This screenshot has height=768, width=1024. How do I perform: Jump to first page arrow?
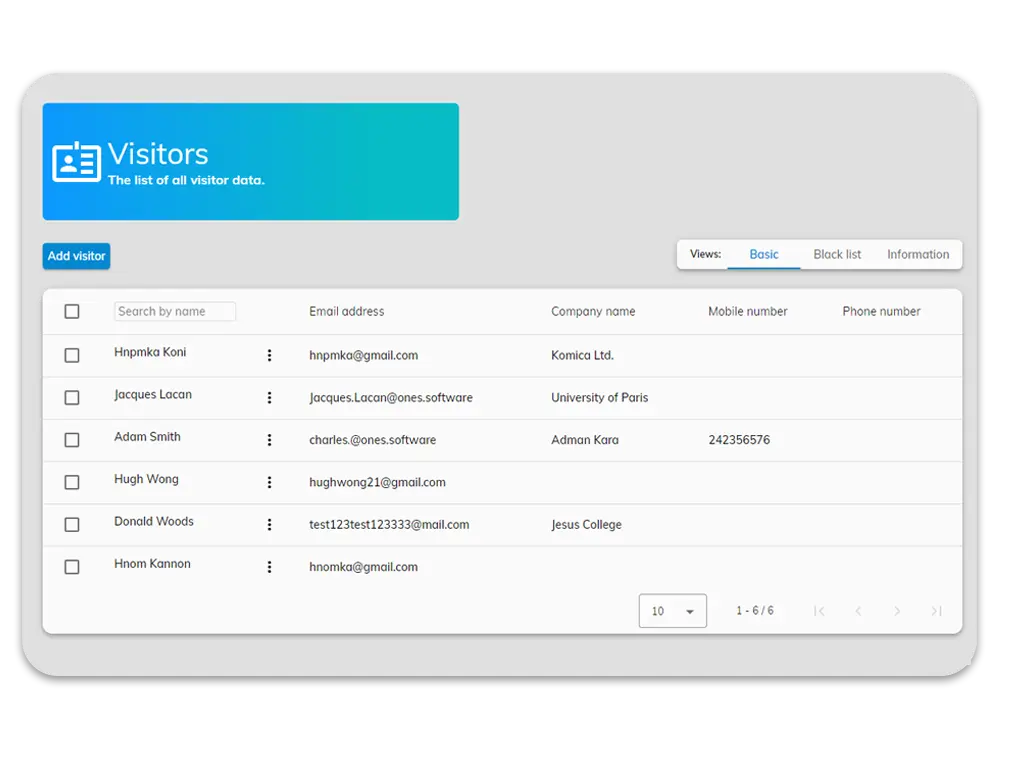(x=819, y=611)
